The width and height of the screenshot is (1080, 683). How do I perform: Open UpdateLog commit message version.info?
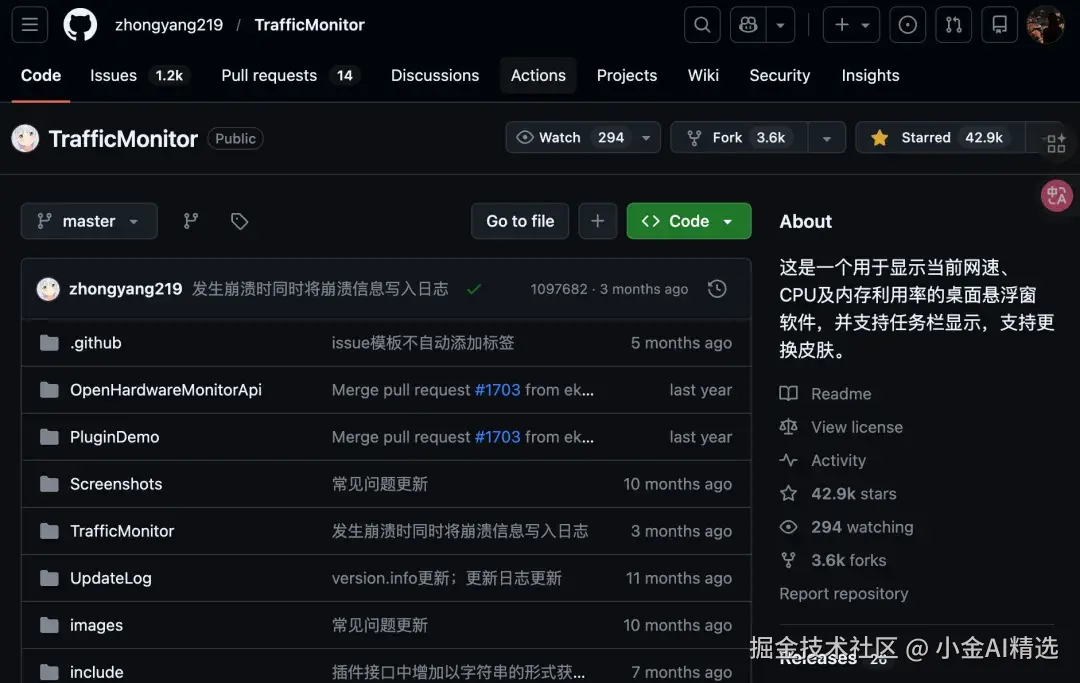(x=446, y=578)
